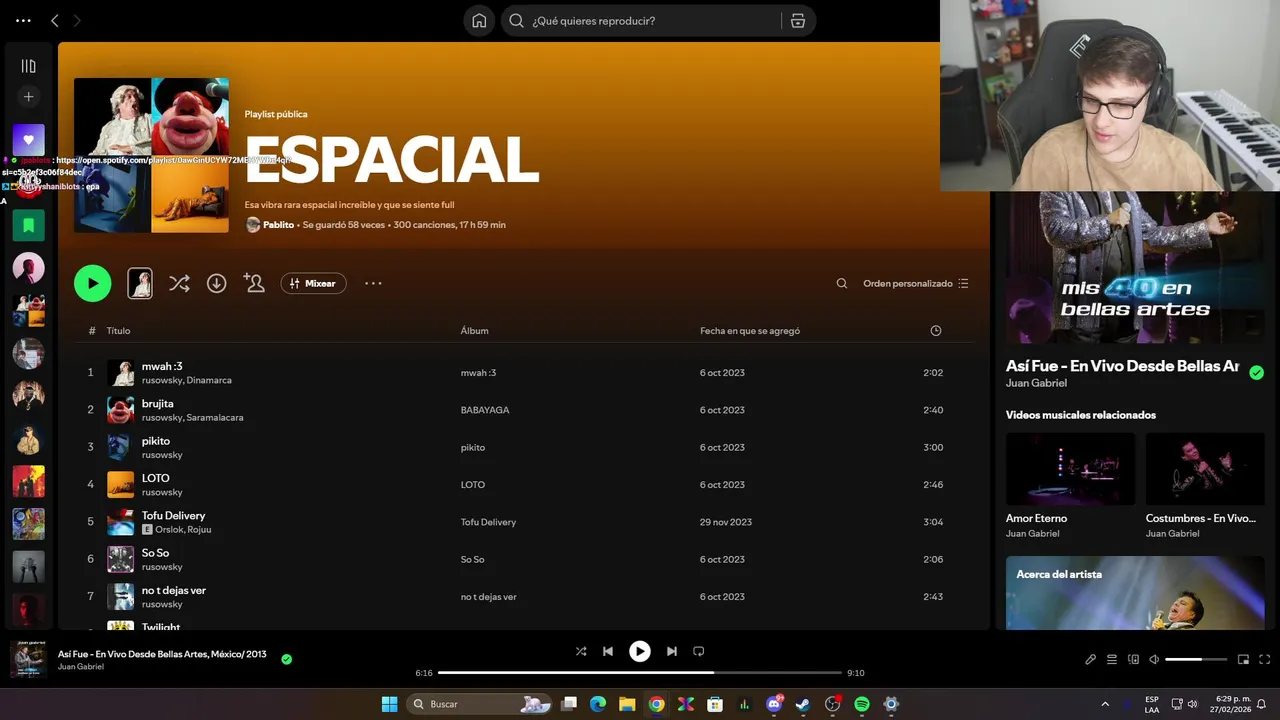
Task: Toggle green checkmark in right Así Fue panel
Action: (1256, 372)
